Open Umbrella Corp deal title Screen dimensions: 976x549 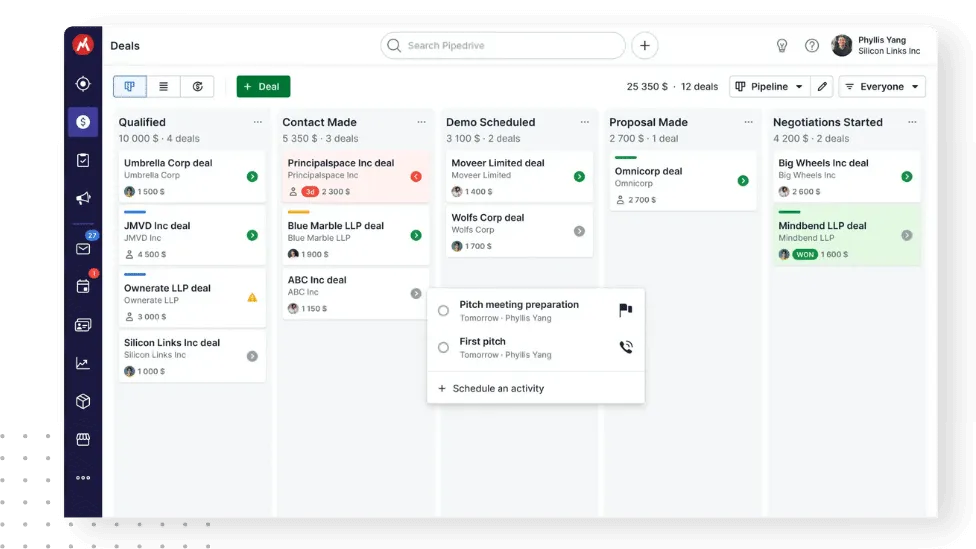(168, 163)
